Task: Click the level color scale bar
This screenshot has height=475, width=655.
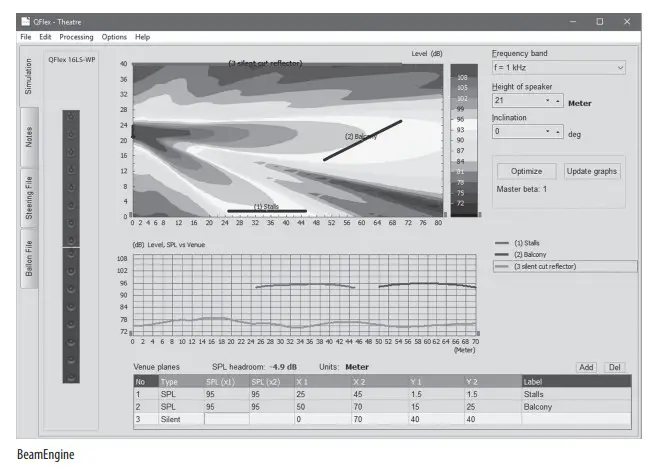Action: pos(464,140)
